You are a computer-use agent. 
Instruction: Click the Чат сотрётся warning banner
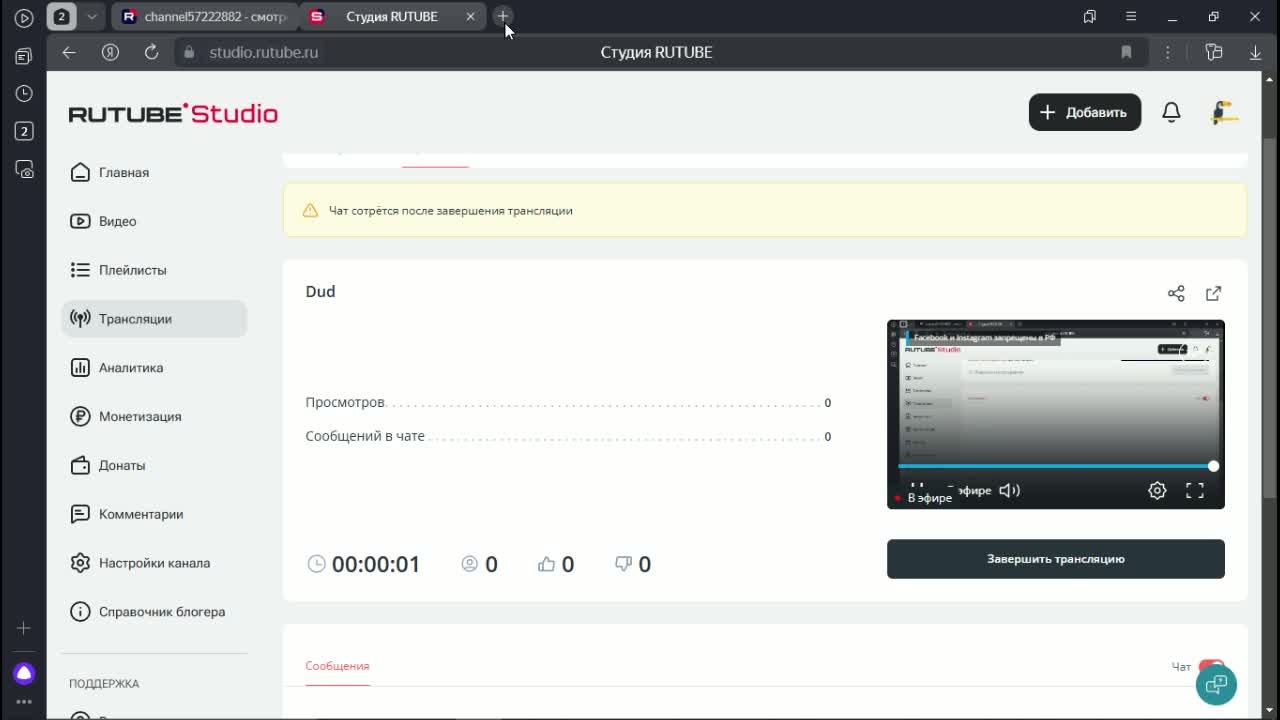pos(765,210)
